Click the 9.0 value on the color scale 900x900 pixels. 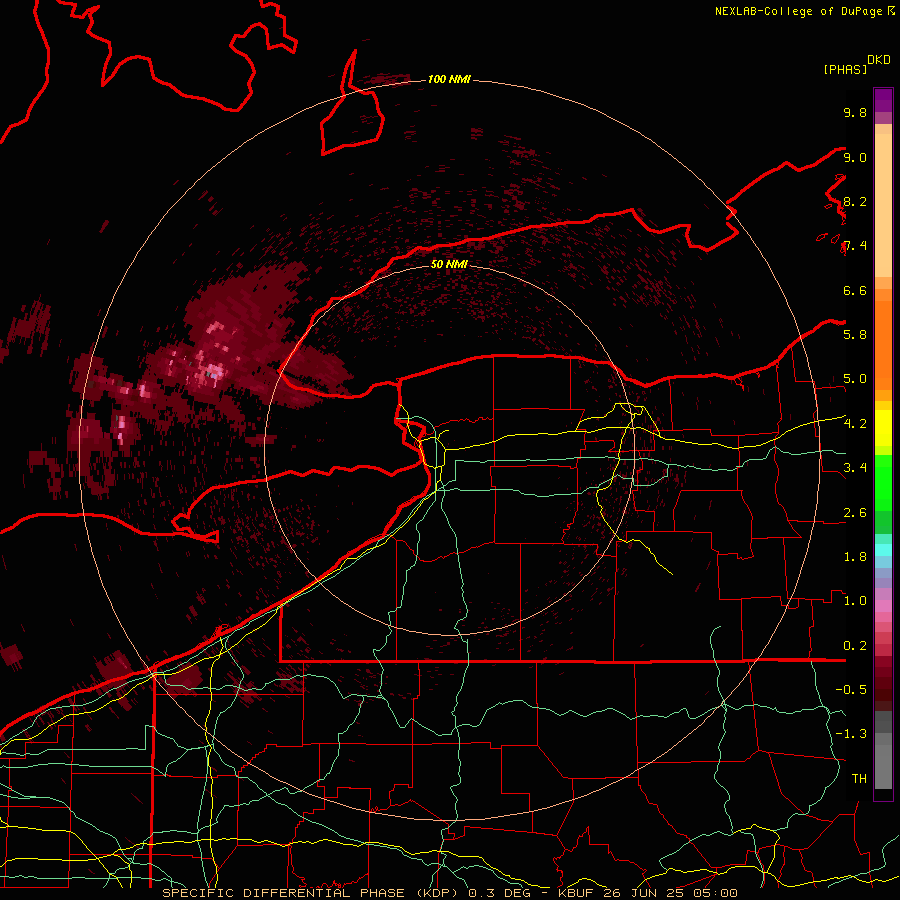[855, 157]
